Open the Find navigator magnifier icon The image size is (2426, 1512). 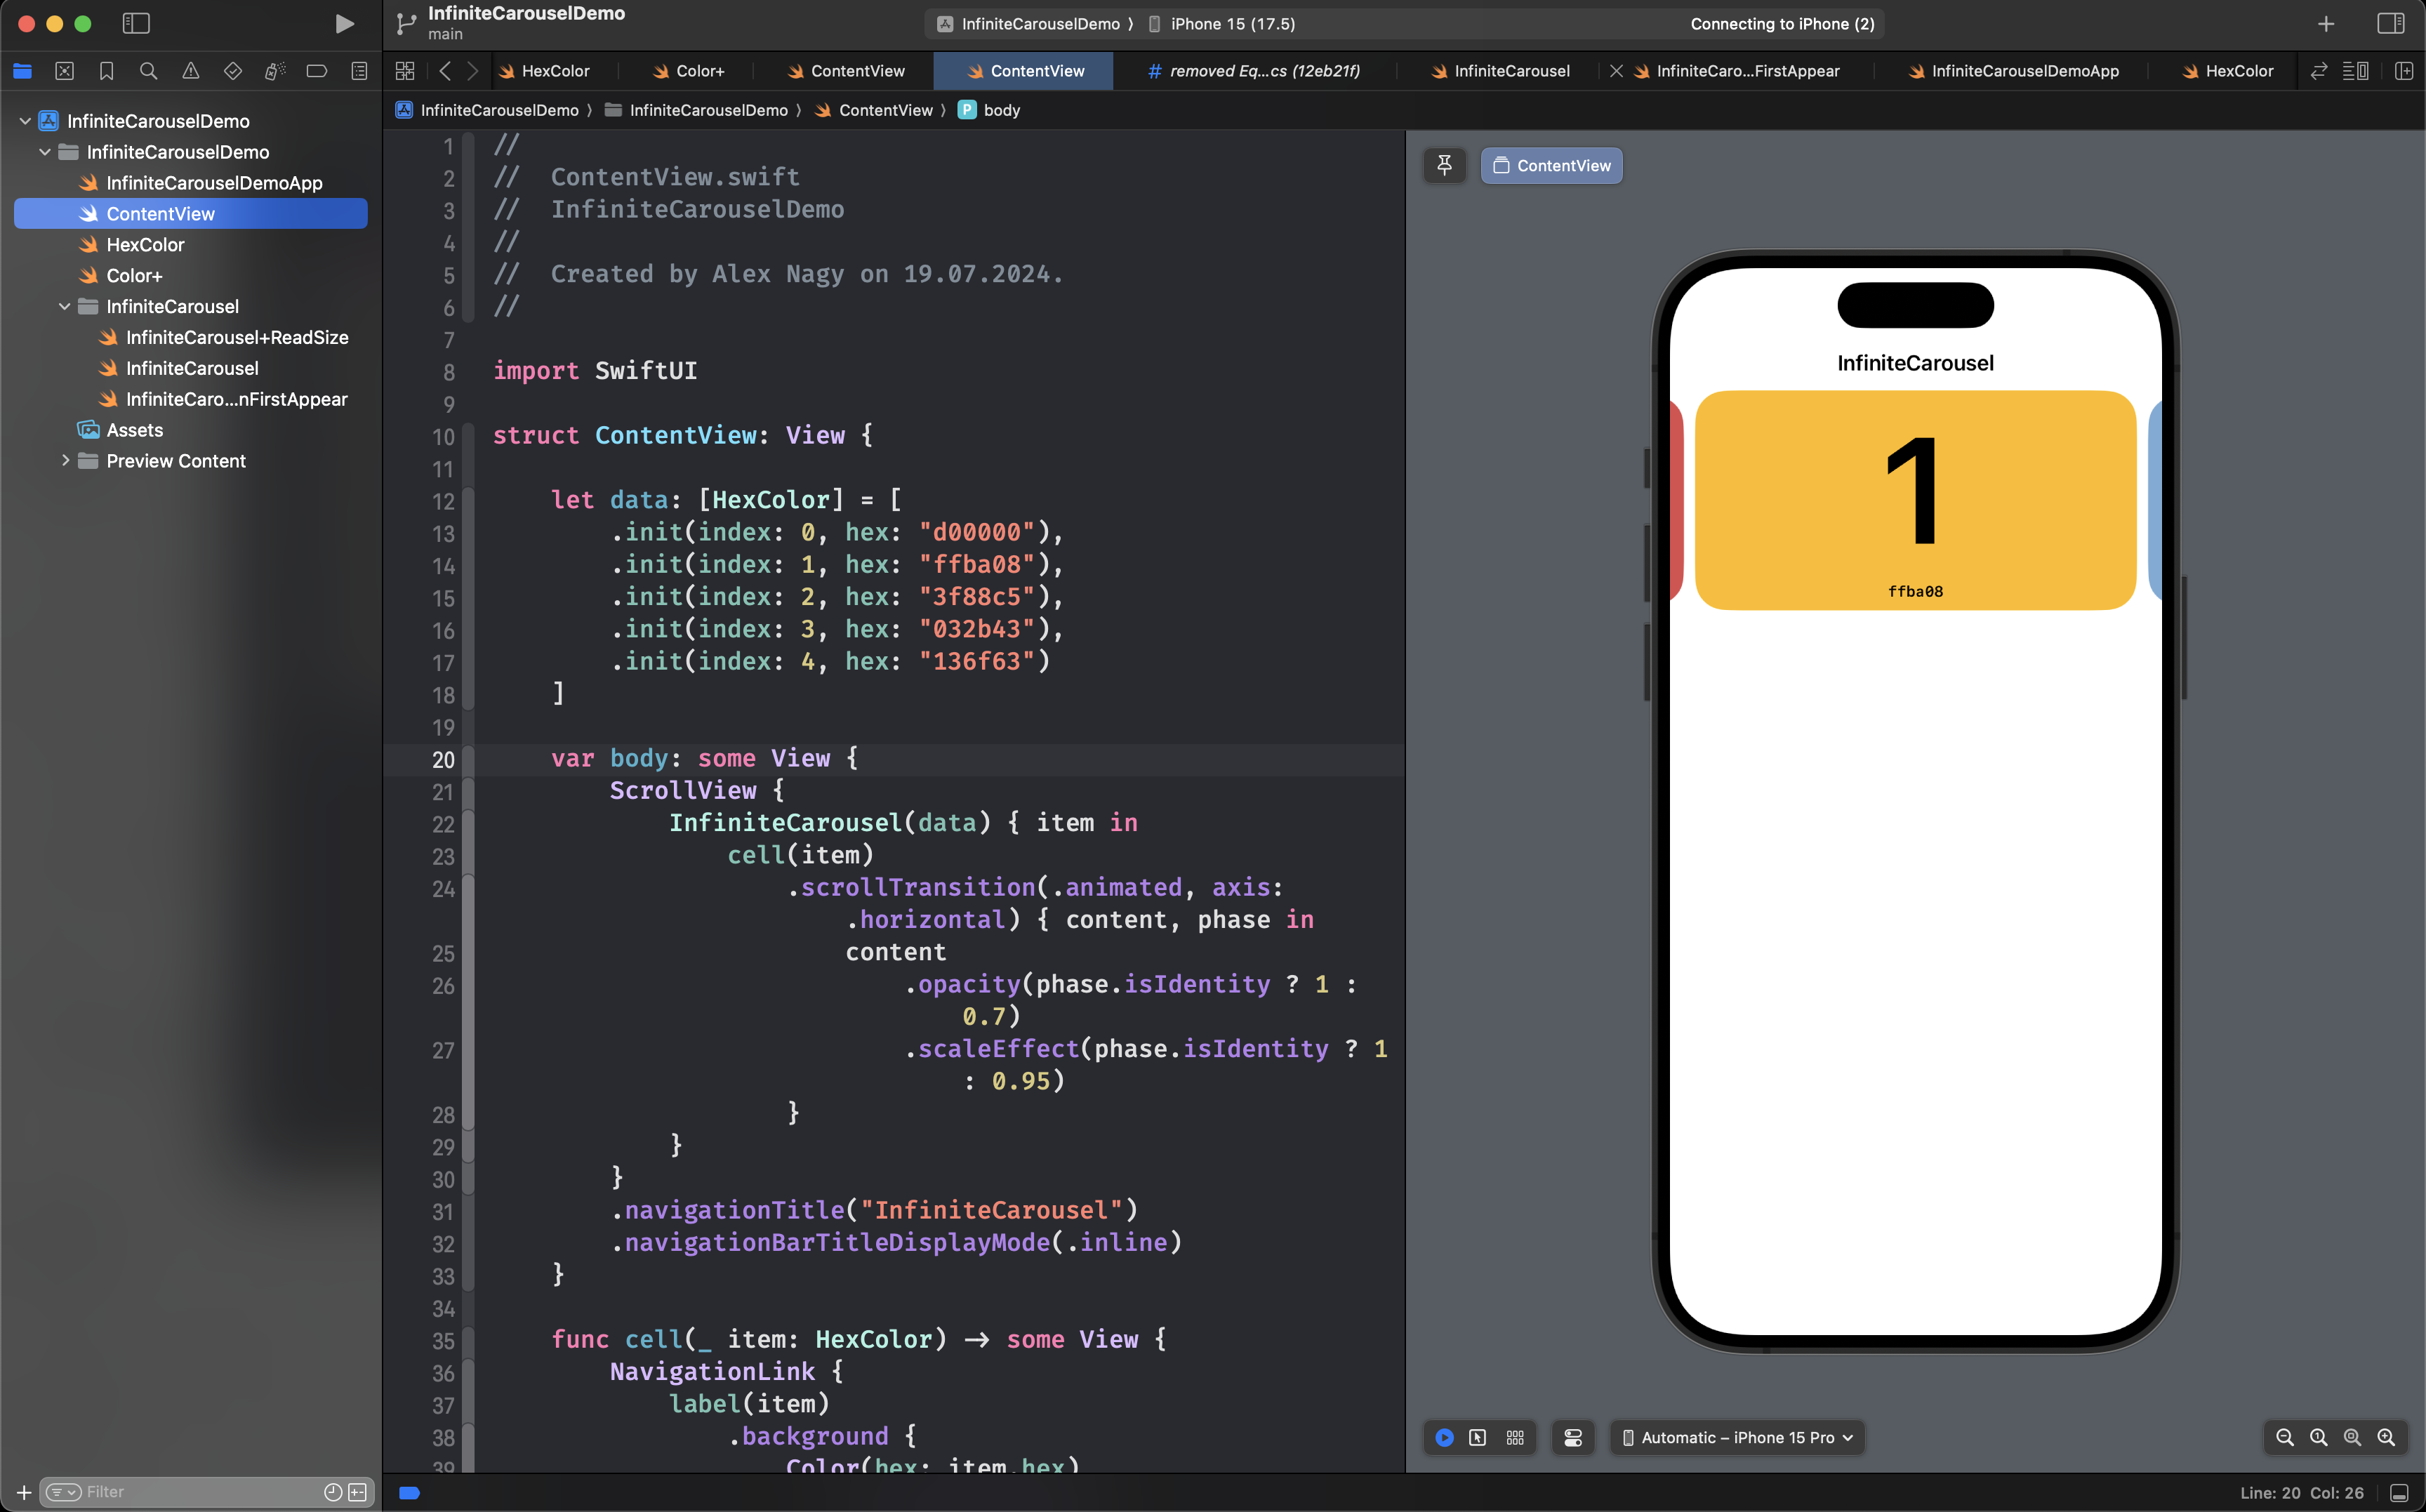(148, 71)
